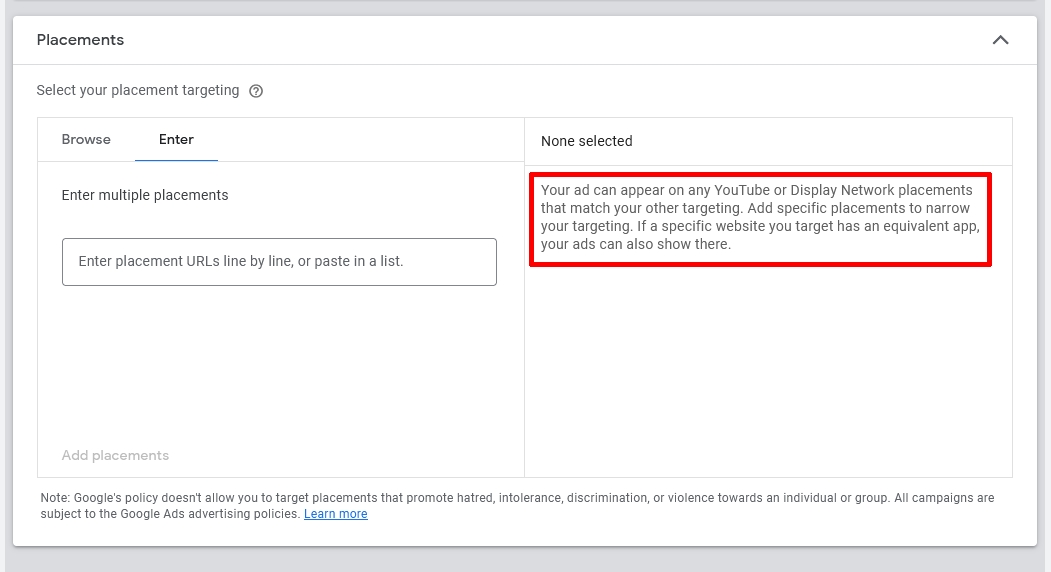Switch to the Browse tab
The height and width of the screenshot is (572, 1051).
point(86,139)
